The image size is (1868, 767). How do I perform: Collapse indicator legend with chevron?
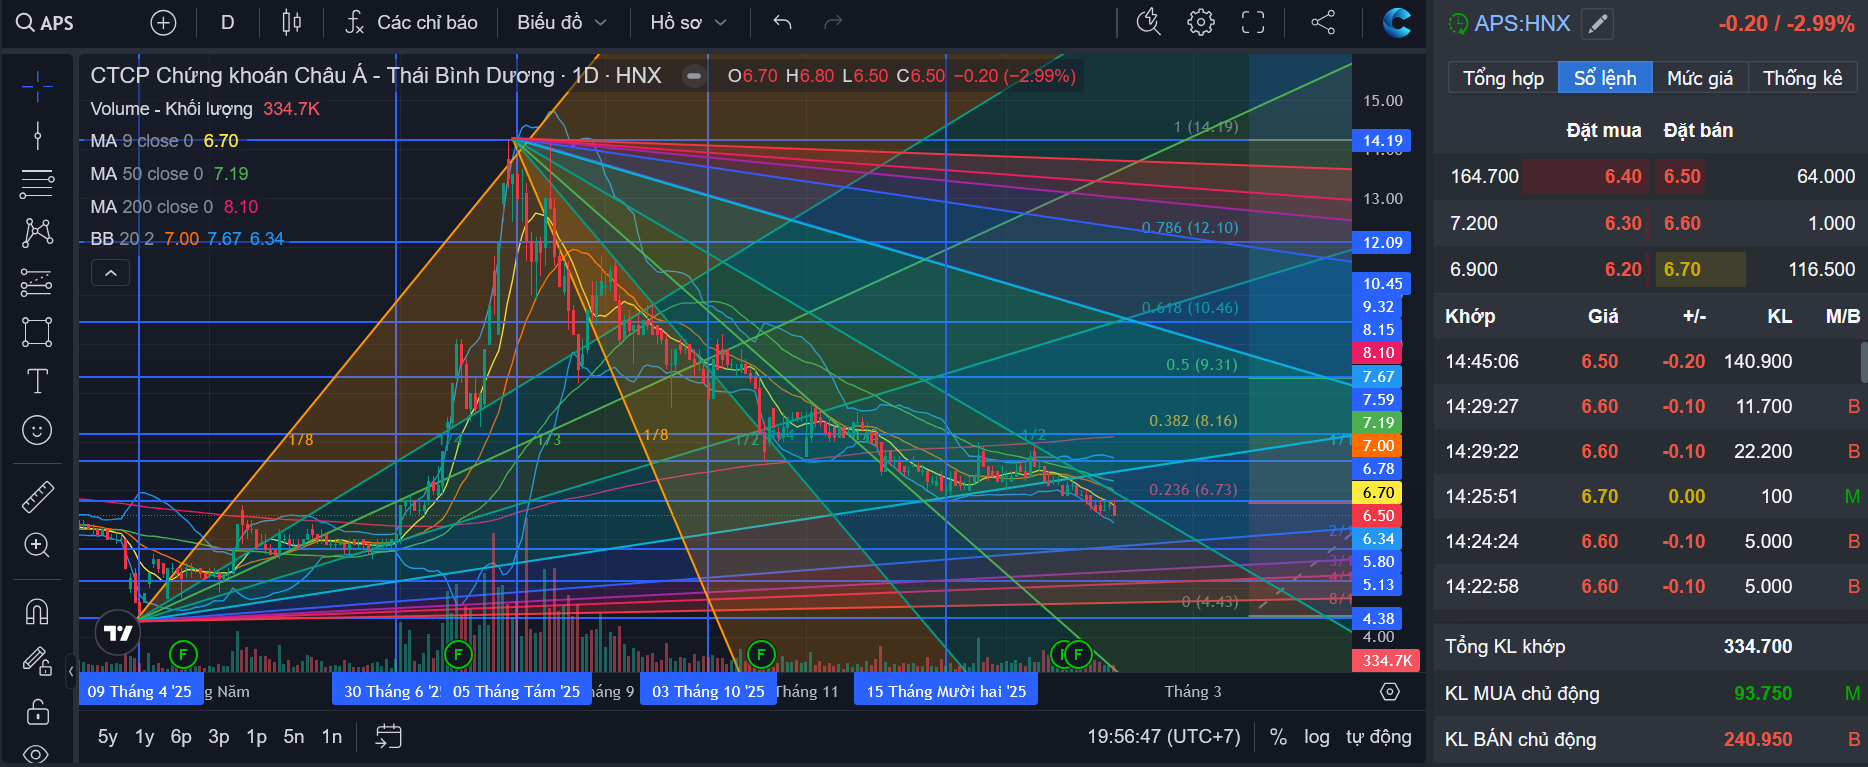pos(110,273)
